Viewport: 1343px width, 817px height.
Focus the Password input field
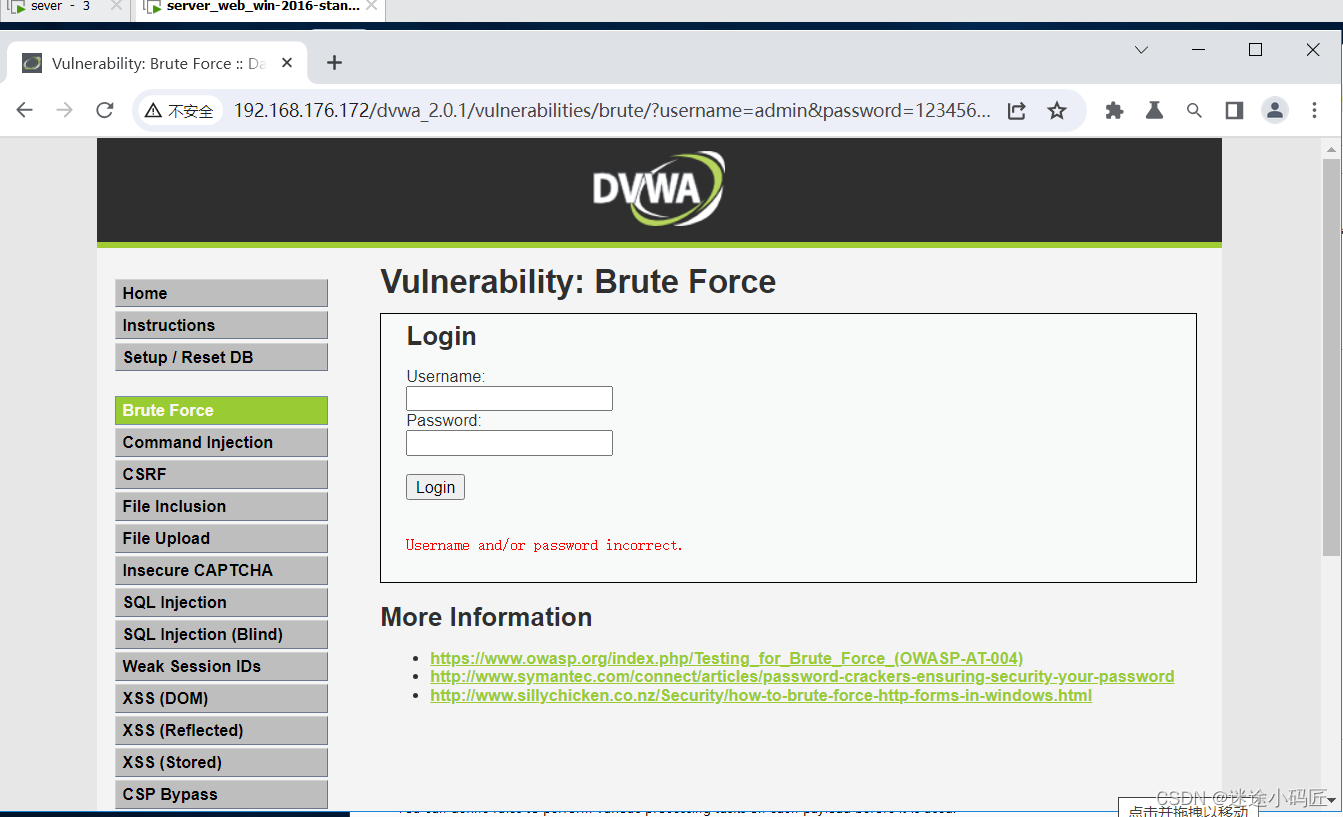(x=509, y=443)
